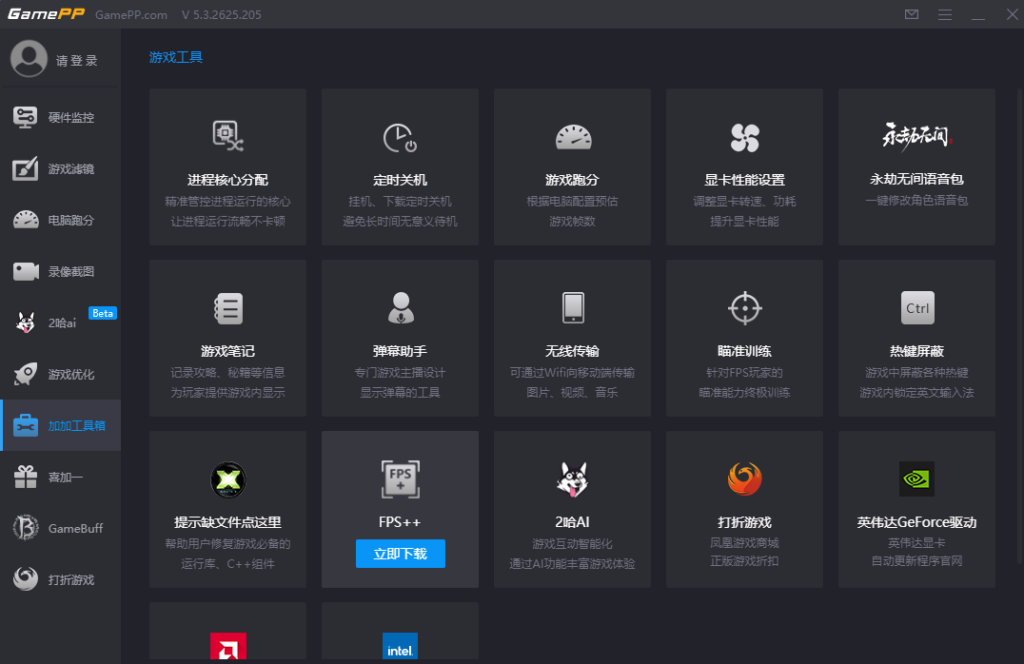Image resolution: width=1024 pixels, height=664 pixels.
Task: Open the 游戏优化 rocket icon
Action: pyautogui.click(x=25, y=374)
